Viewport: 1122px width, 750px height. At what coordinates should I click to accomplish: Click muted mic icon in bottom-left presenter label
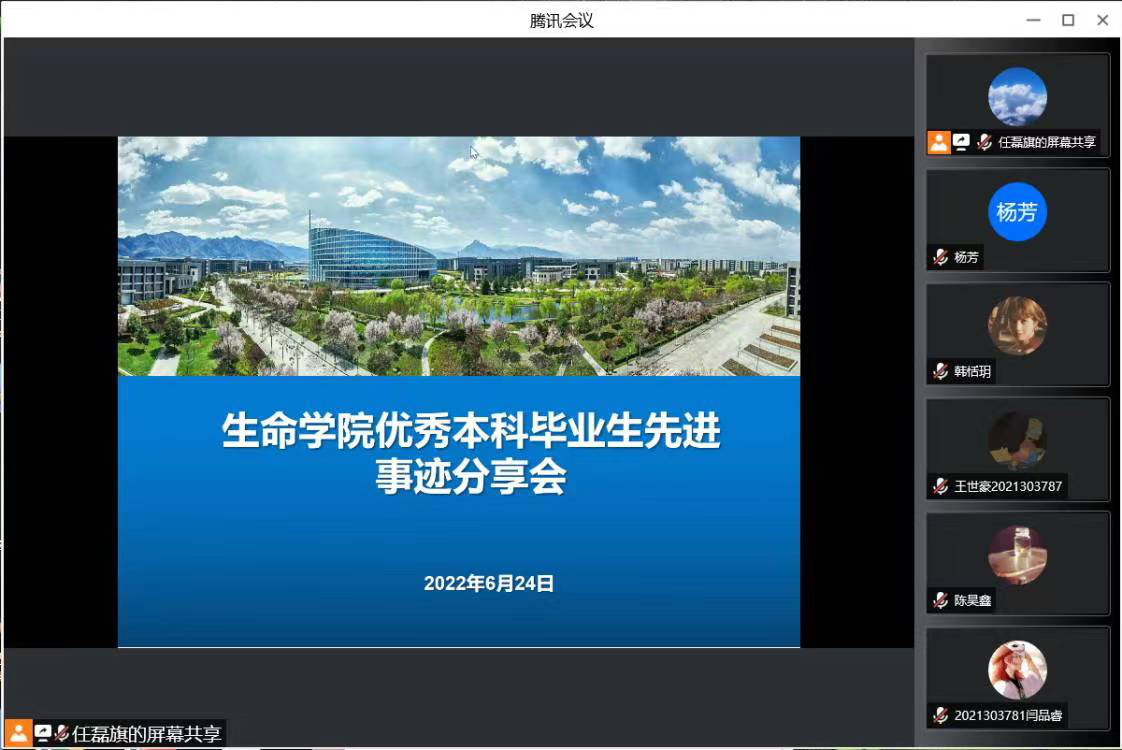point(62,733)
